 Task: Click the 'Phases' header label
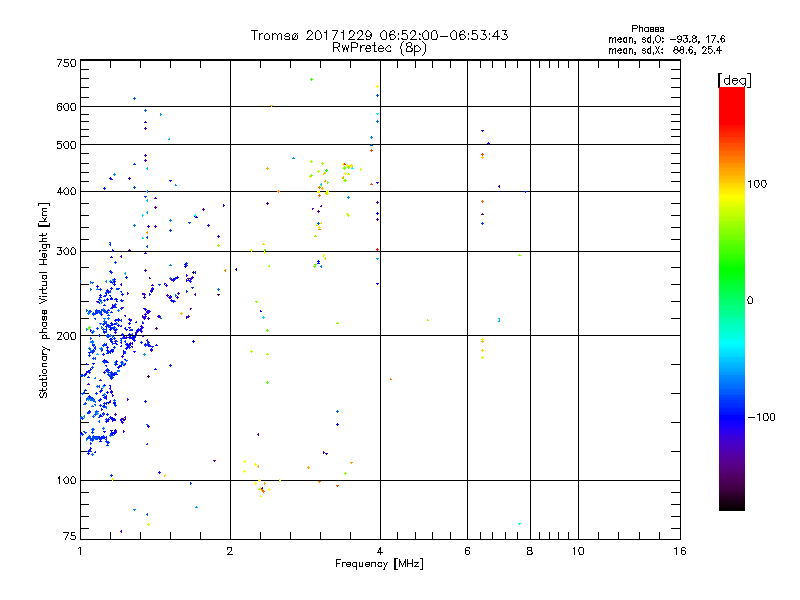click(x=647, y=29)
